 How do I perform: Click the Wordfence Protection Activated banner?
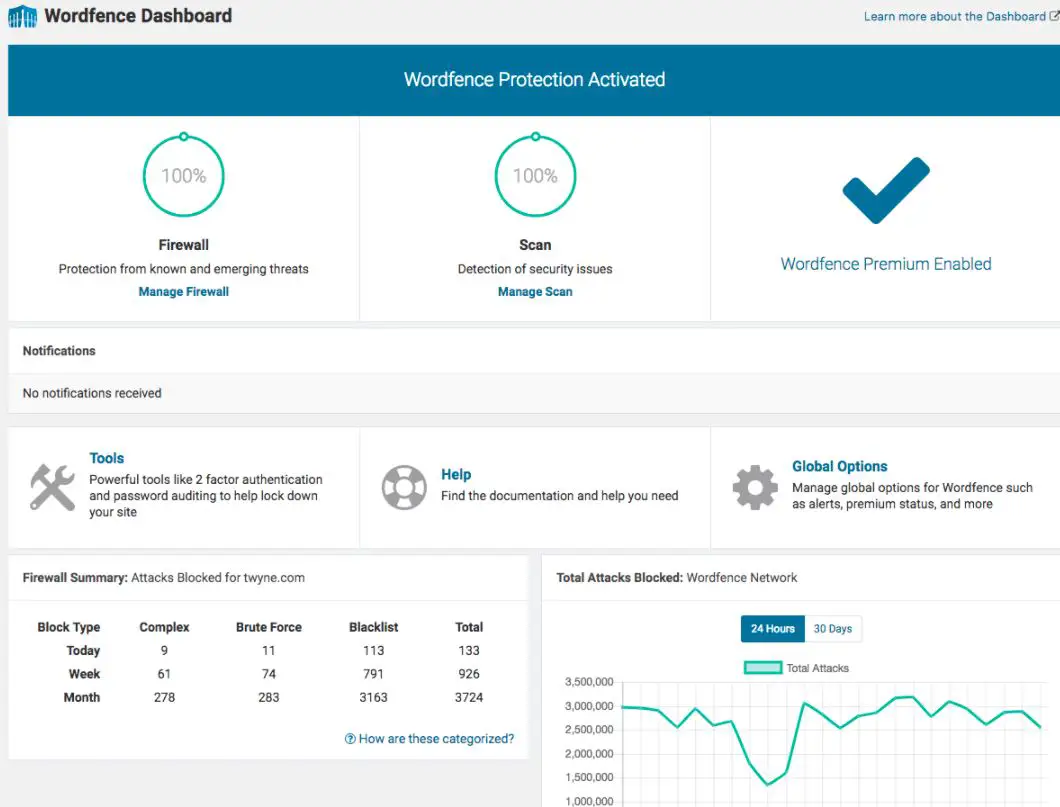point(534,80)
